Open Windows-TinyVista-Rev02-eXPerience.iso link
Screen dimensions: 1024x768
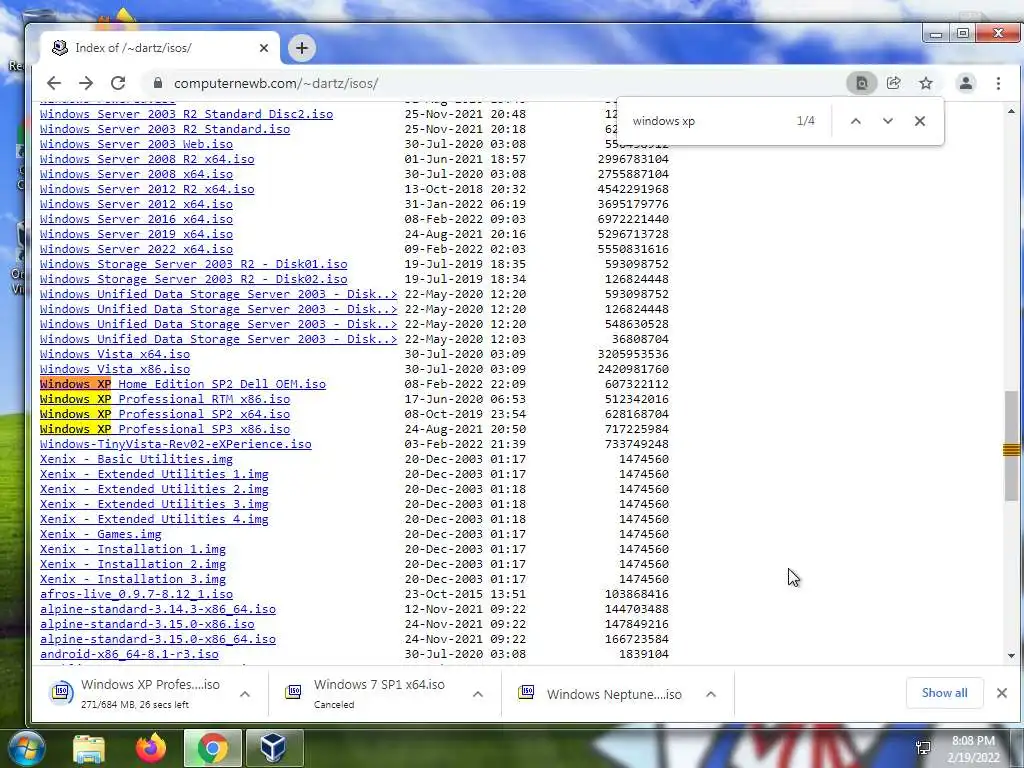pos(176,444)
